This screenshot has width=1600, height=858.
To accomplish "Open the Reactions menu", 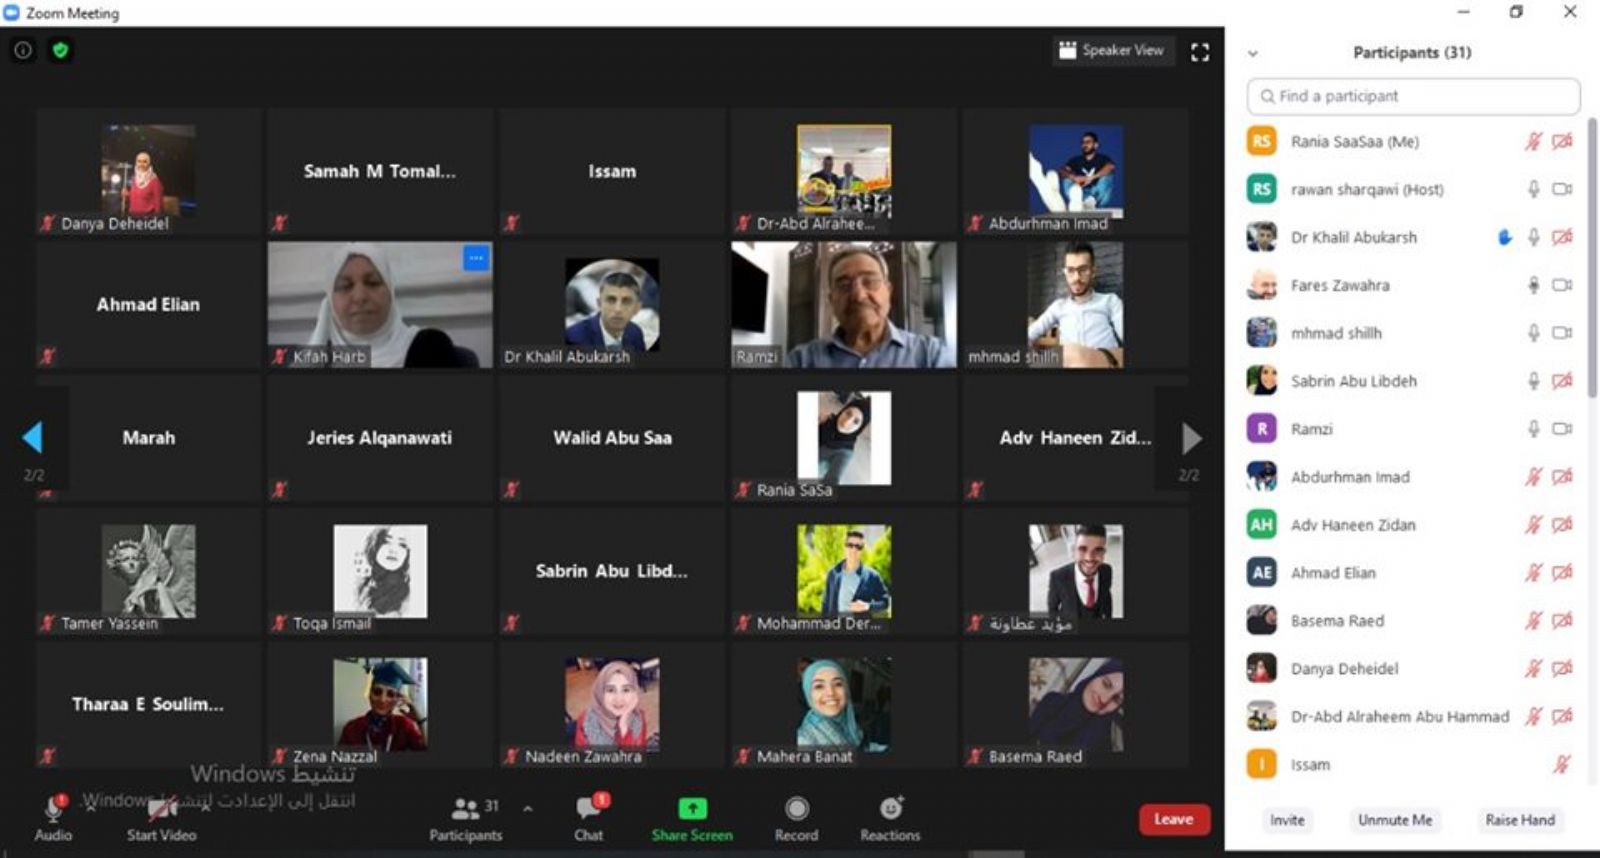I will click(890, 817).
